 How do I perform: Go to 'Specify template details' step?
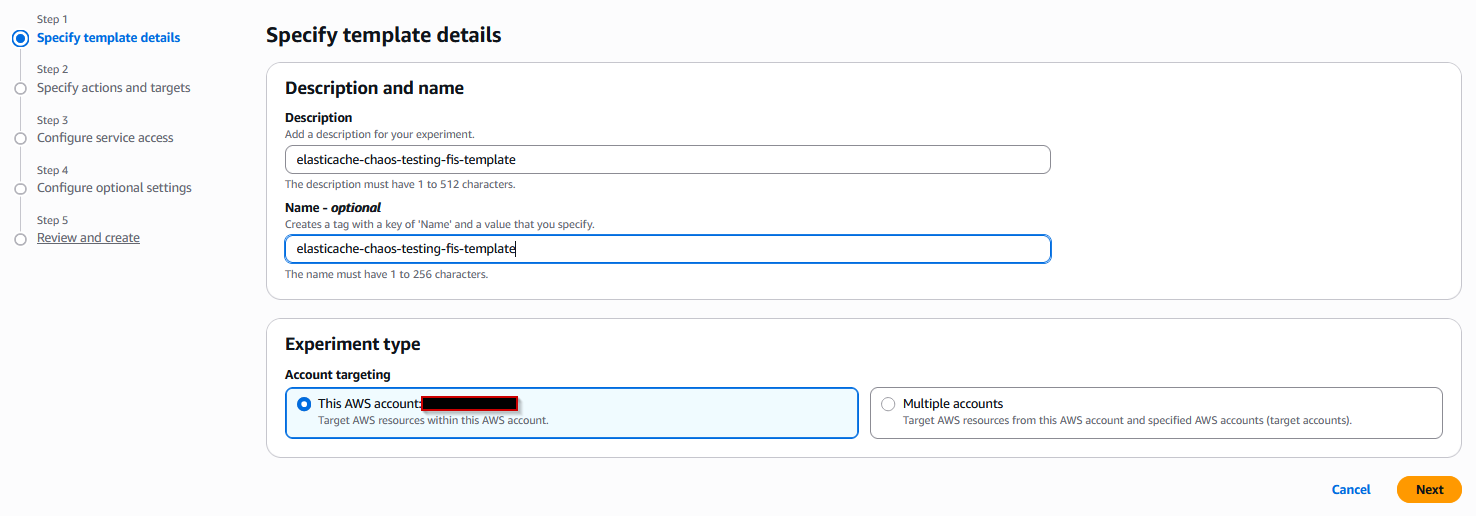click(x=108, y=38)
